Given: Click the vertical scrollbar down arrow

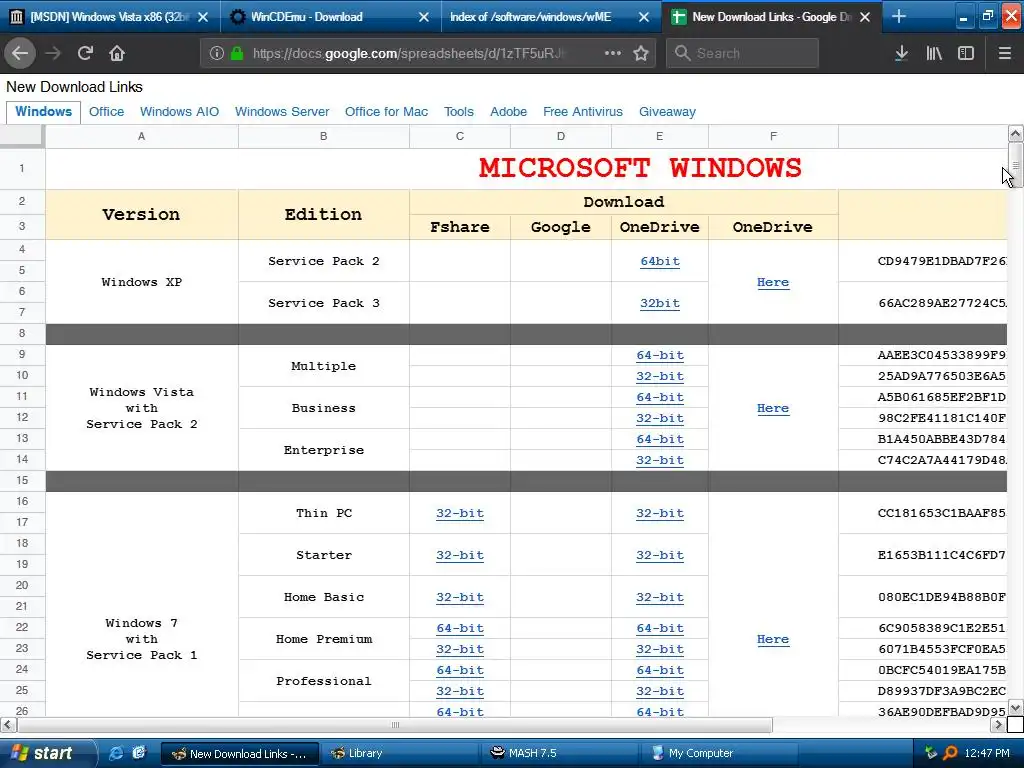Looking at the screenshot, I should (1016, 708).
